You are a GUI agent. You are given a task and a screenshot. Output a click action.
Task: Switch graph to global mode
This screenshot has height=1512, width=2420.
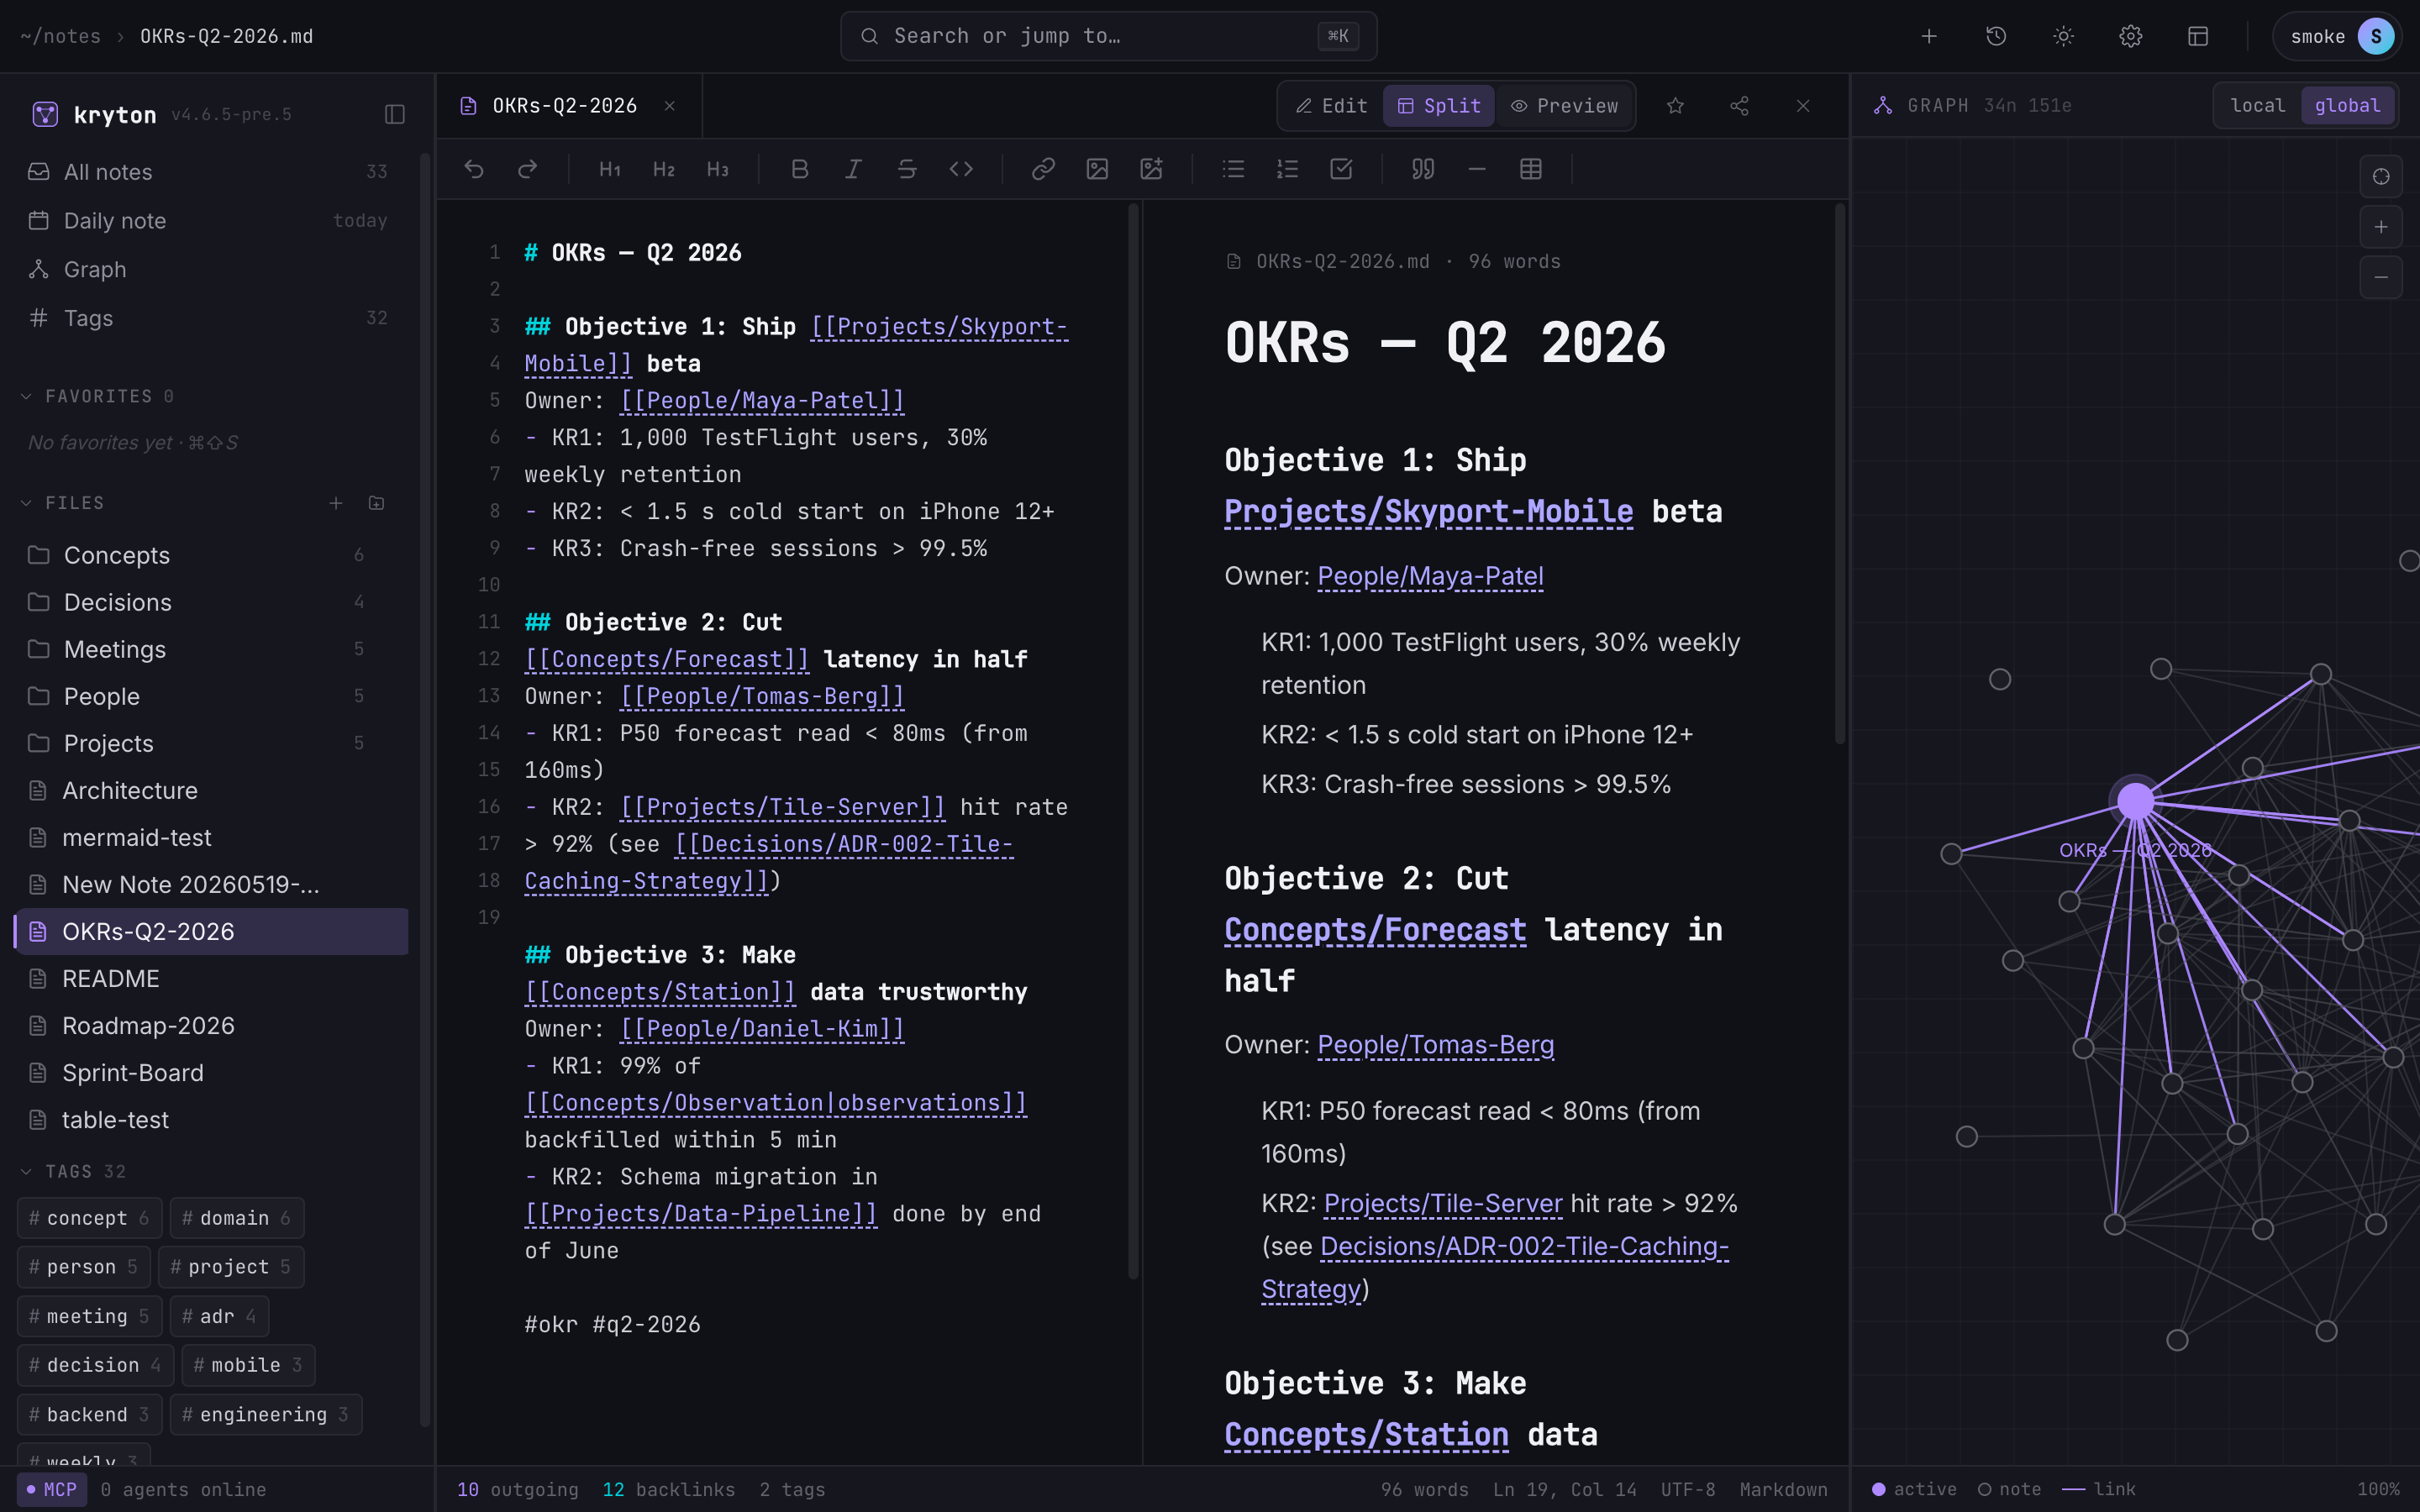[x=2347, y=106]
